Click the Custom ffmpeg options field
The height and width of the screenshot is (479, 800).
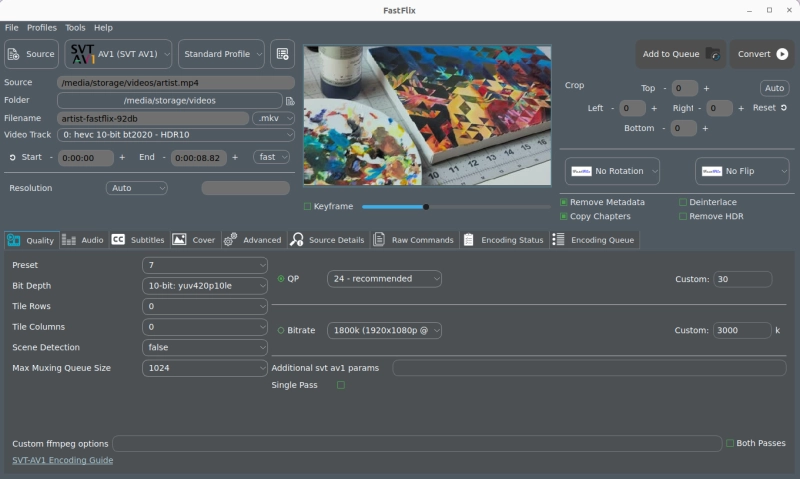[x=417, y=443]
